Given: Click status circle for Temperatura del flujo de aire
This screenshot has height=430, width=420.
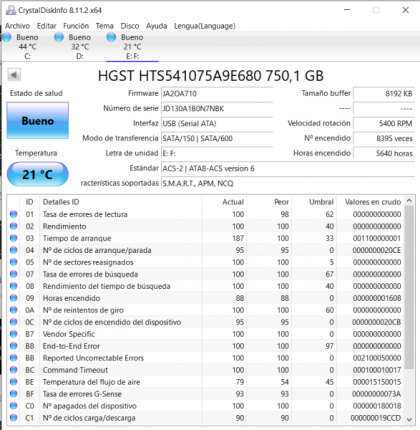Looking at the screenshot, I should point(14,382).
